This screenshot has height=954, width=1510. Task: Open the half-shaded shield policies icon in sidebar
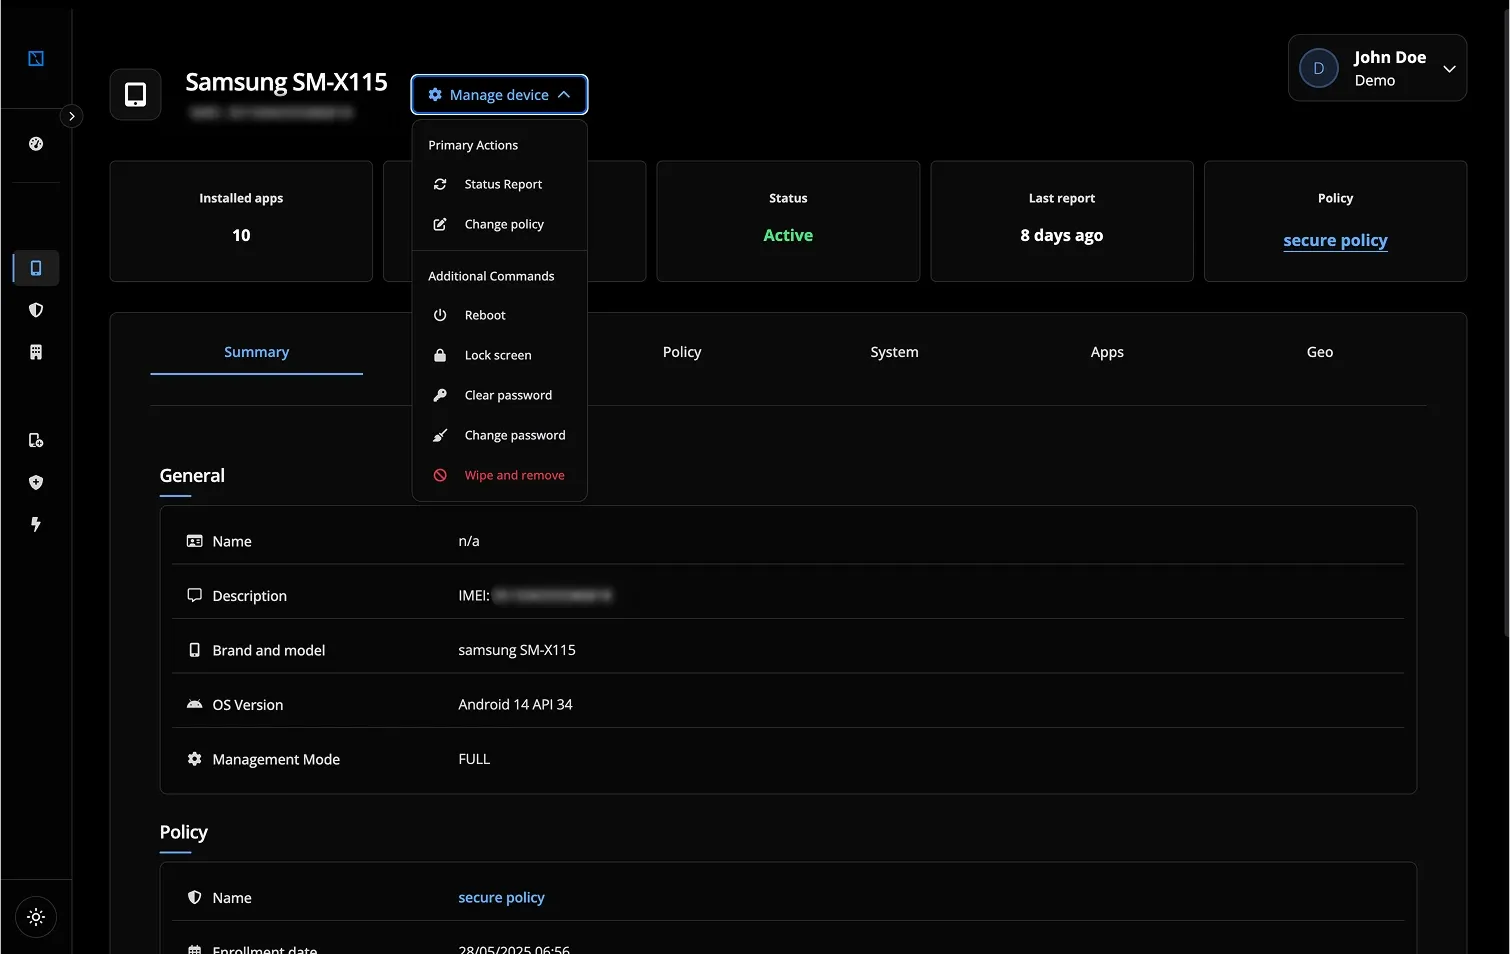pos(36,310)
